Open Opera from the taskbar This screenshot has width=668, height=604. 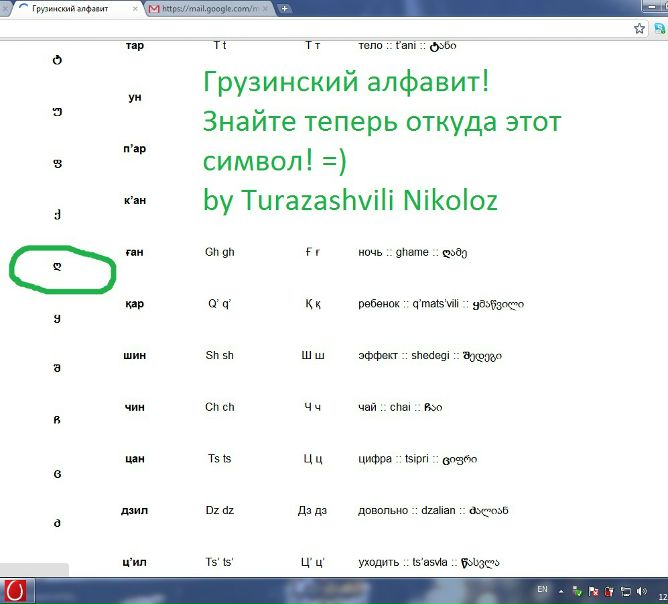[x=16, y=590]
